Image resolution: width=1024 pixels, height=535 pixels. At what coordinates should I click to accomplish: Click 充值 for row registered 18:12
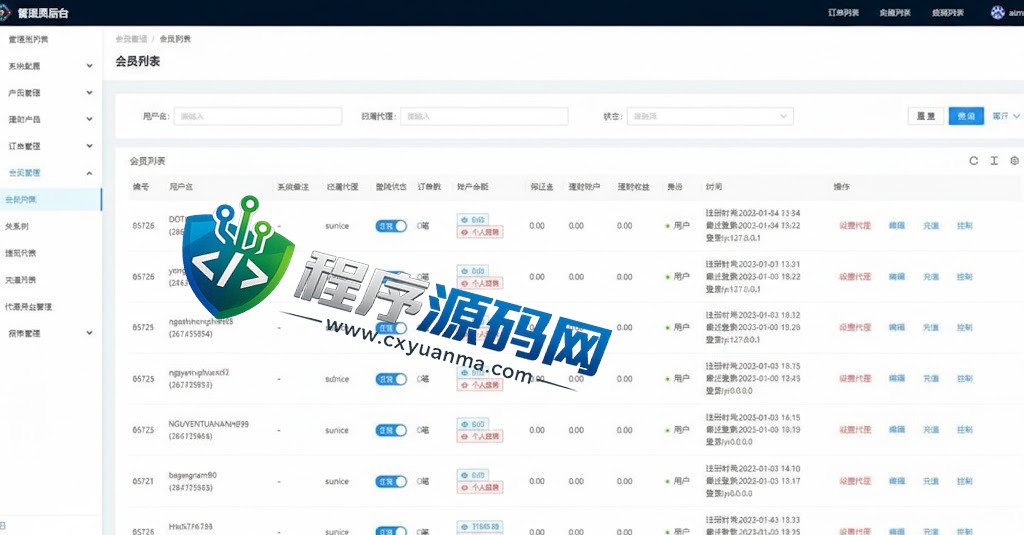tap(931, 328)
